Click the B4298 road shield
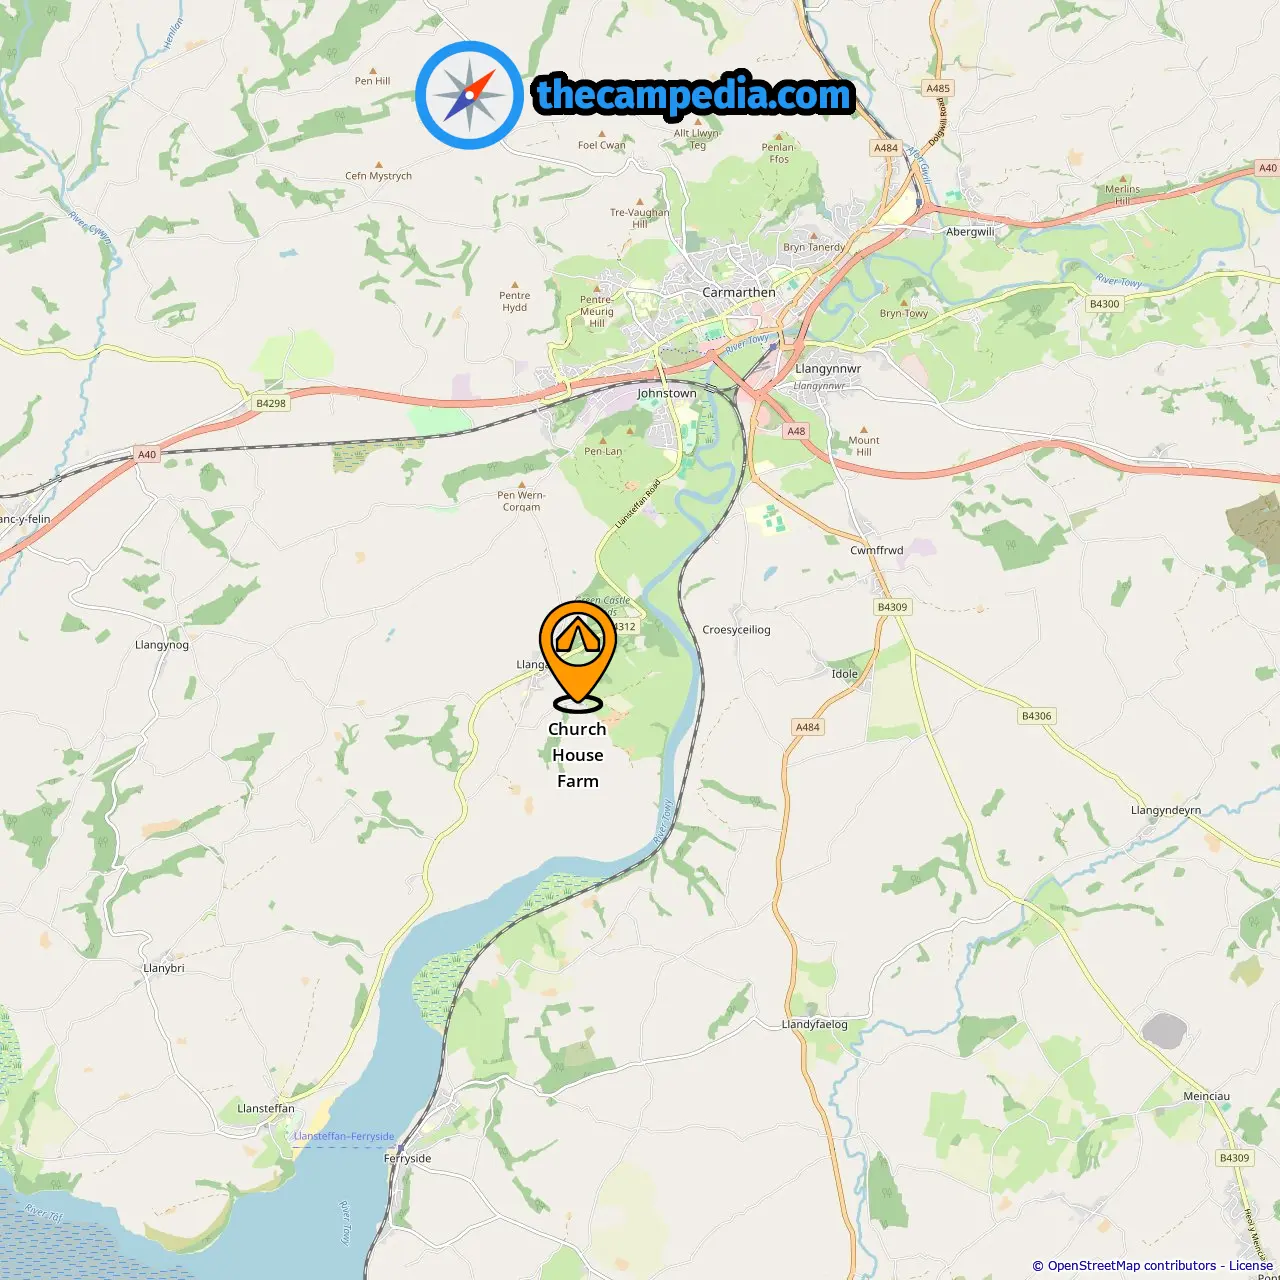Image resolution: width=1280 pixels, height=1280 pixels. pyautogui.click(x=271, y=403)
